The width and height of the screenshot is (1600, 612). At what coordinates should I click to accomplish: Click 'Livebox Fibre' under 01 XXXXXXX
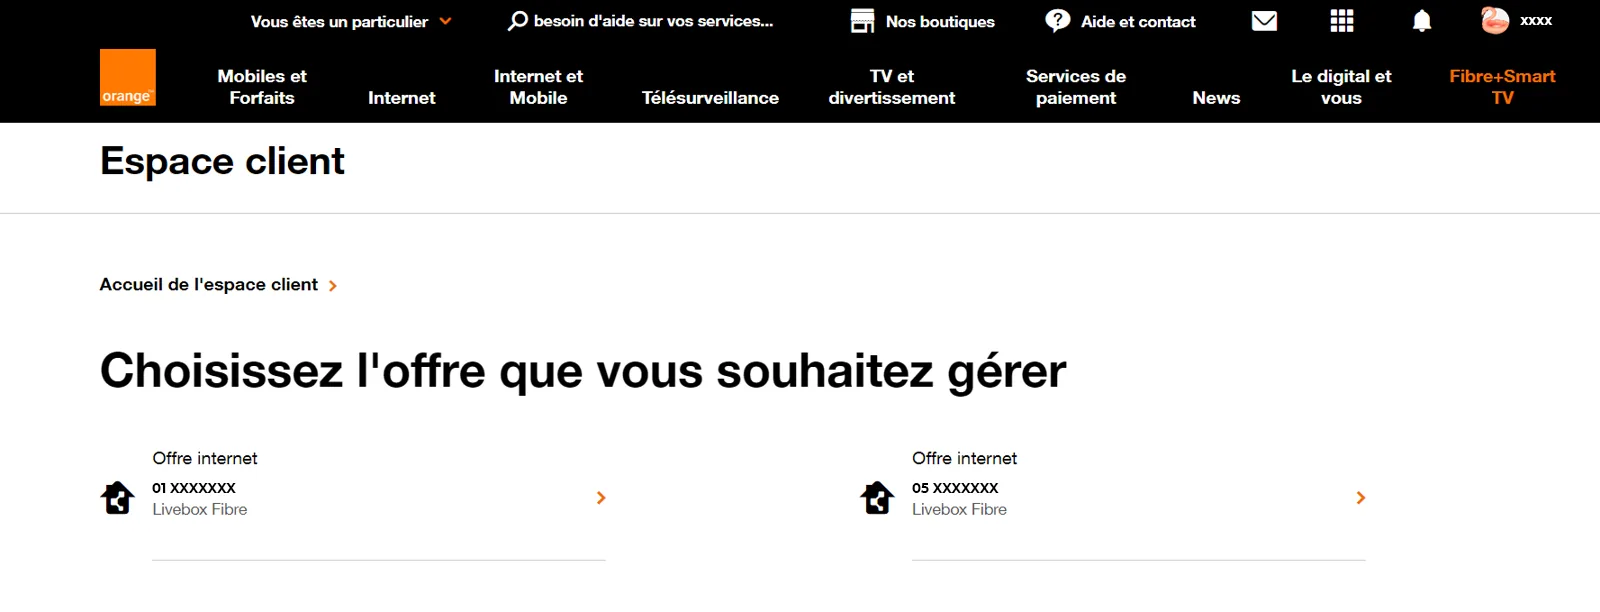200,509
